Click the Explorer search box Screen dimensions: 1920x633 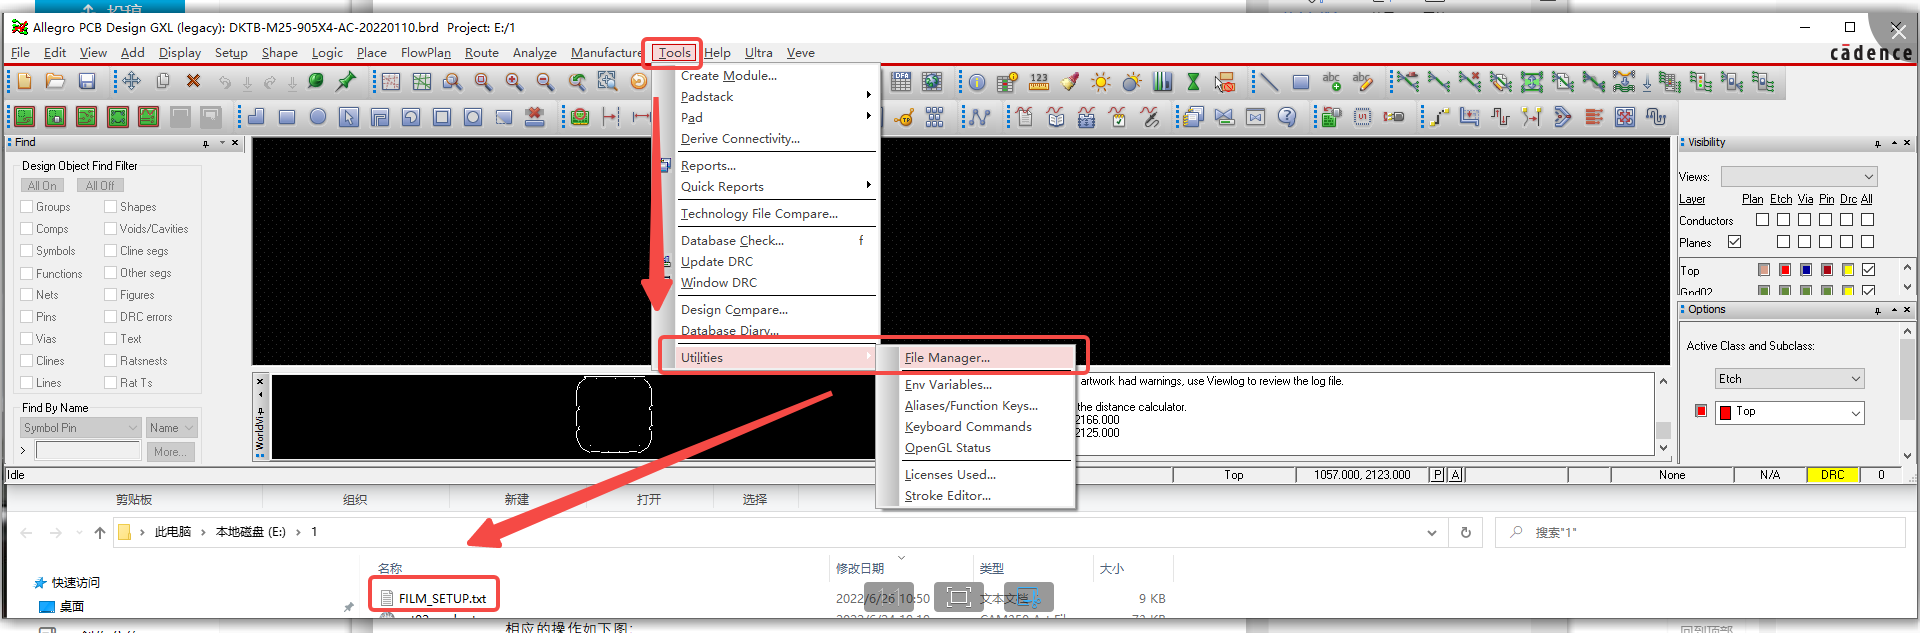click(1700, 533)
